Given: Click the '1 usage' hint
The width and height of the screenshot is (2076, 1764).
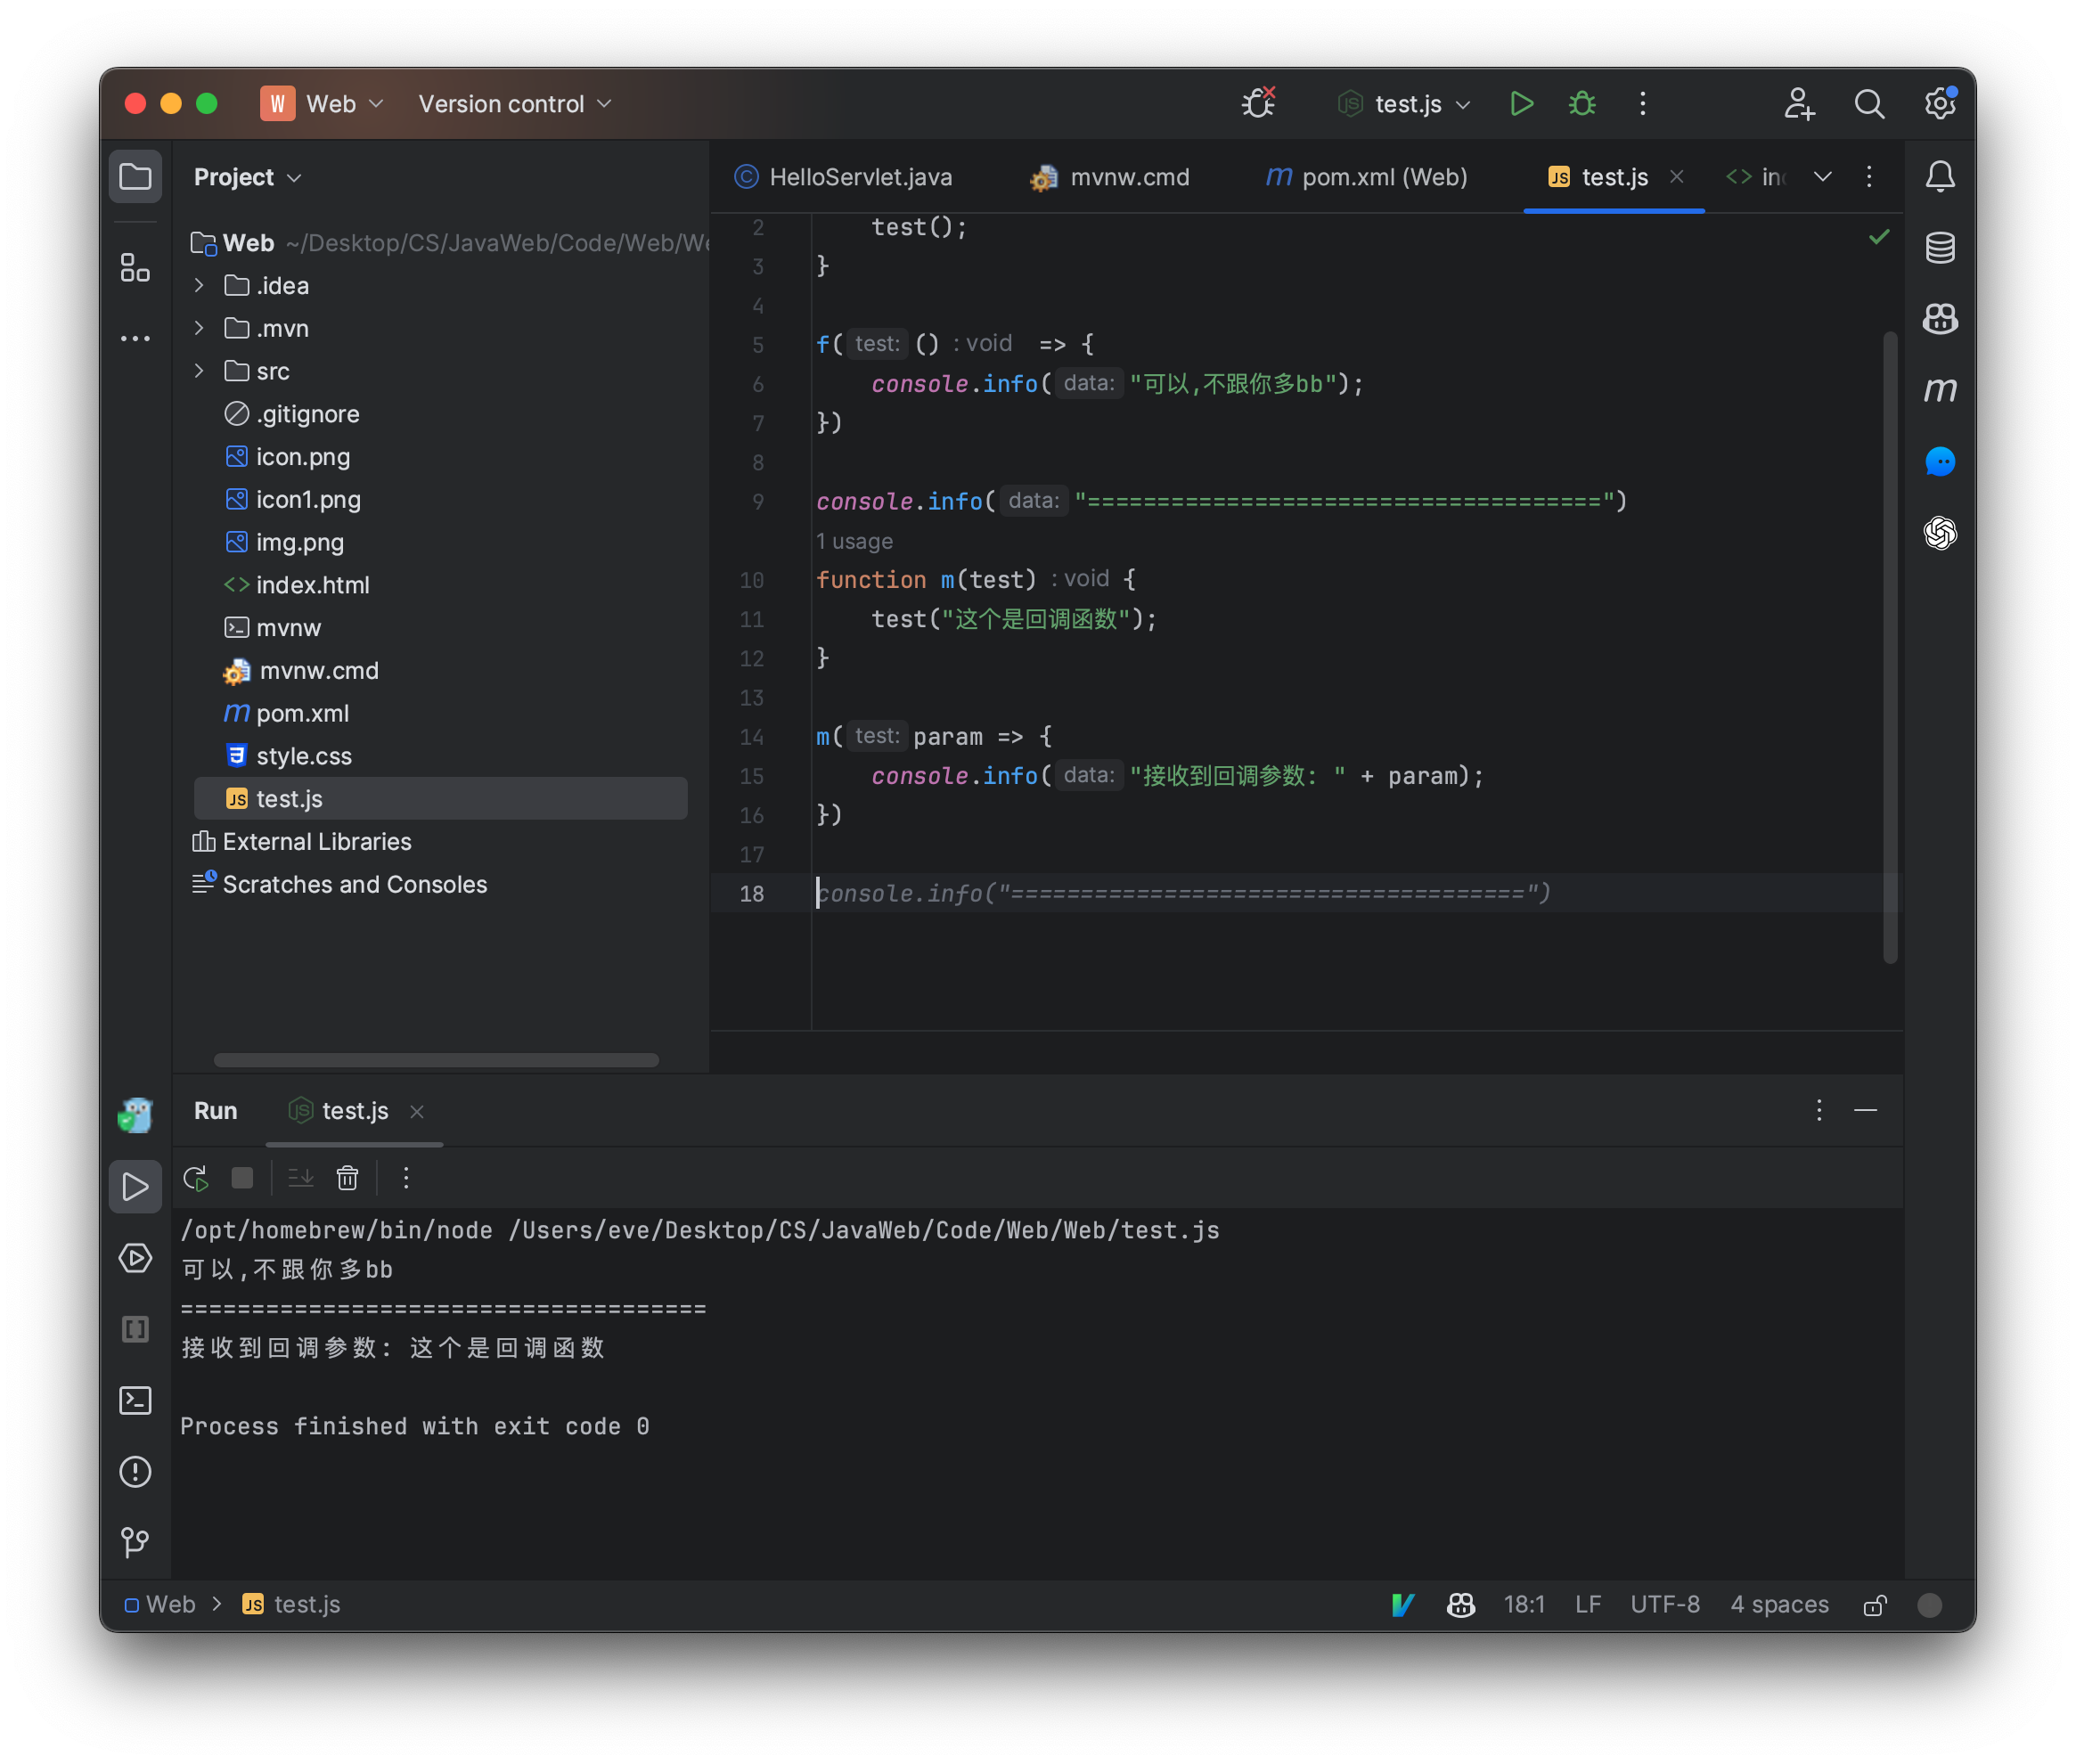Looking at the screenshot, I should [854, 541].
